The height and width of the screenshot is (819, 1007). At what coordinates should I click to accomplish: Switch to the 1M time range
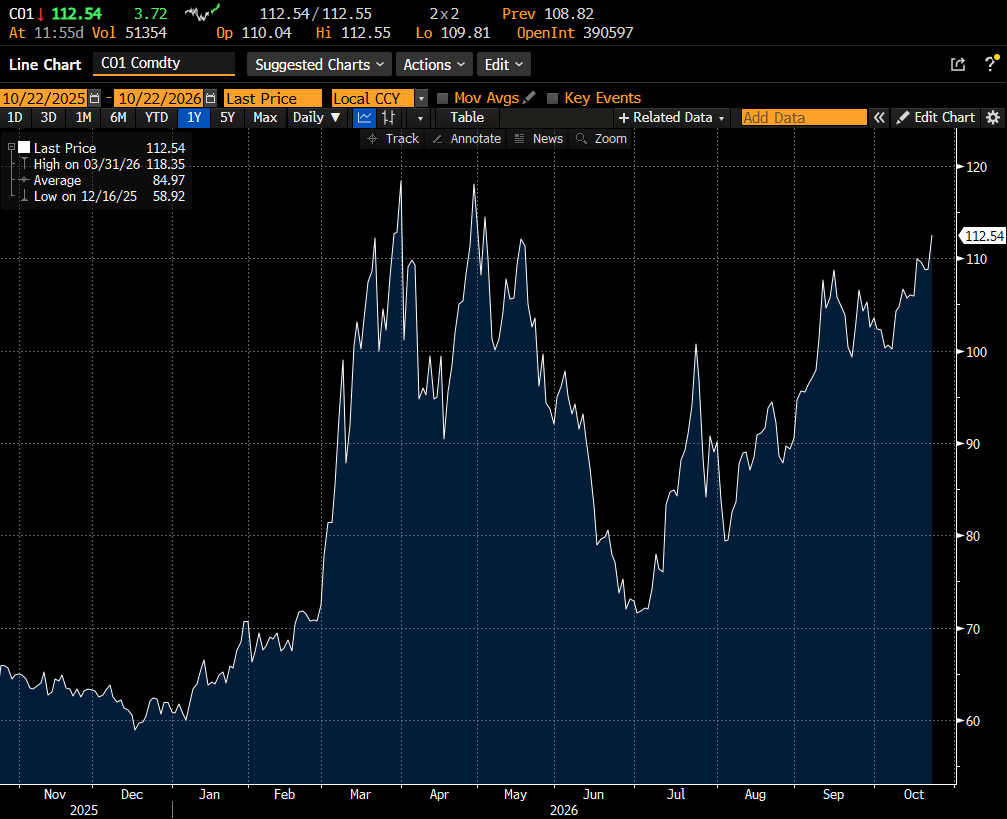(83, 118)
